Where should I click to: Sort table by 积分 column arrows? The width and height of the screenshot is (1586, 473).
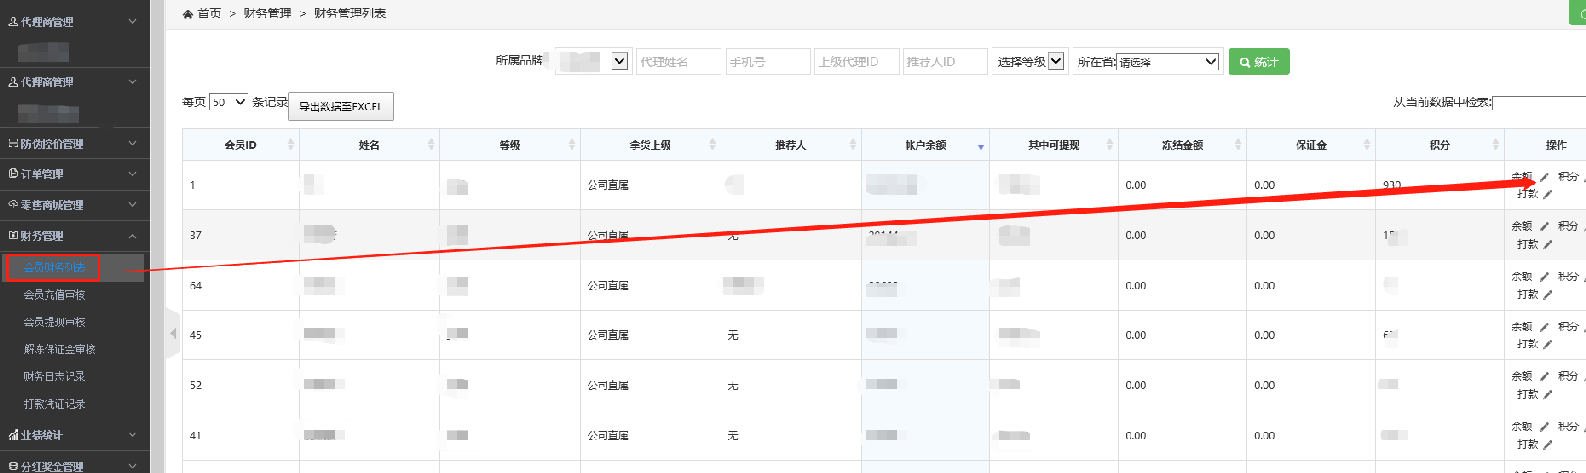pyautogui.click(x=1496, y=145)
